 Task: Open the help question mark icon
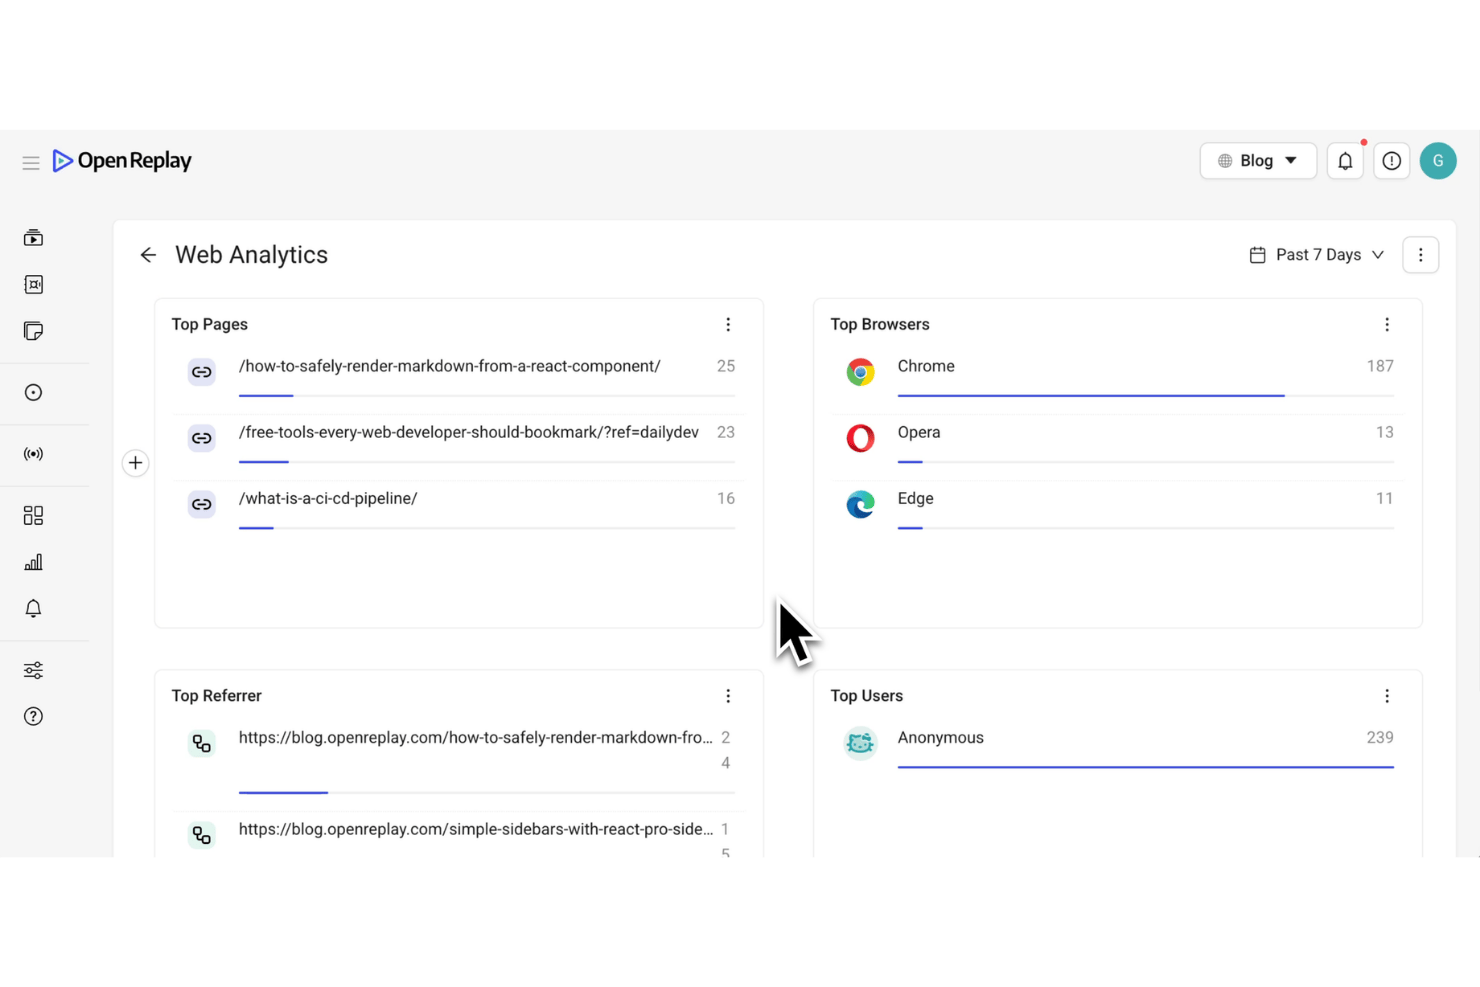click(33, 716)
